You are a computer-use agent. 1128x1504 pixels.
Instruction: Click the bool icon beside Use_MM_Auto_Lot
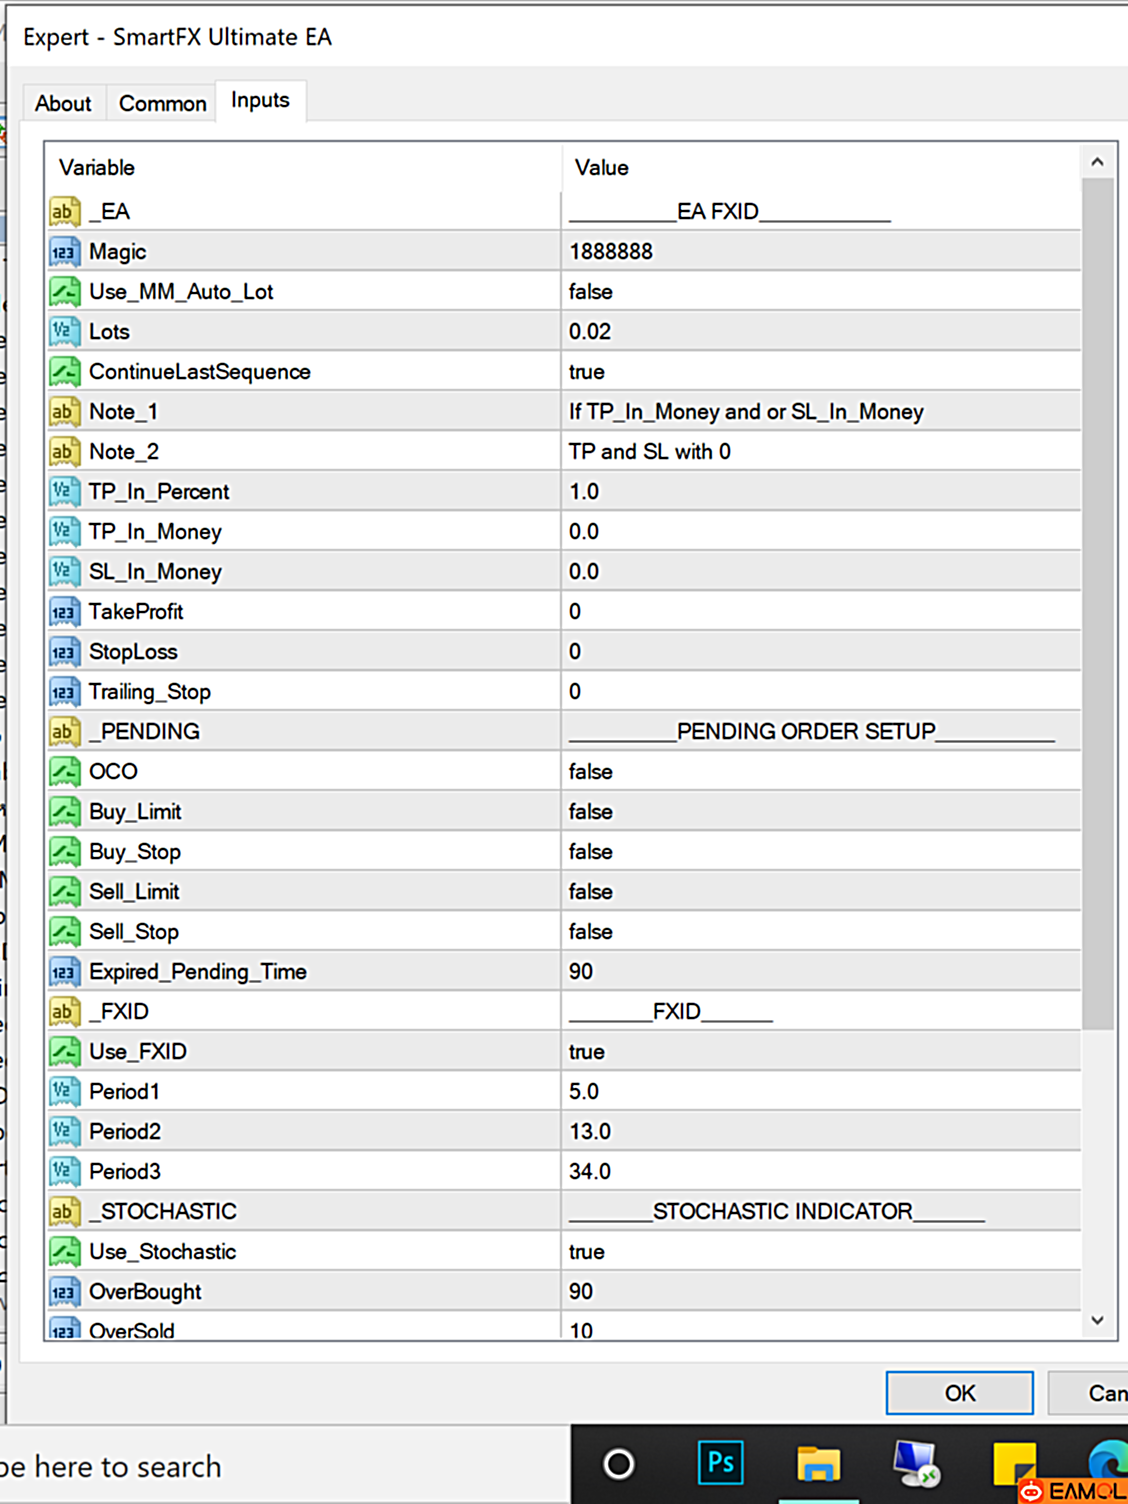tap(64, 291)
